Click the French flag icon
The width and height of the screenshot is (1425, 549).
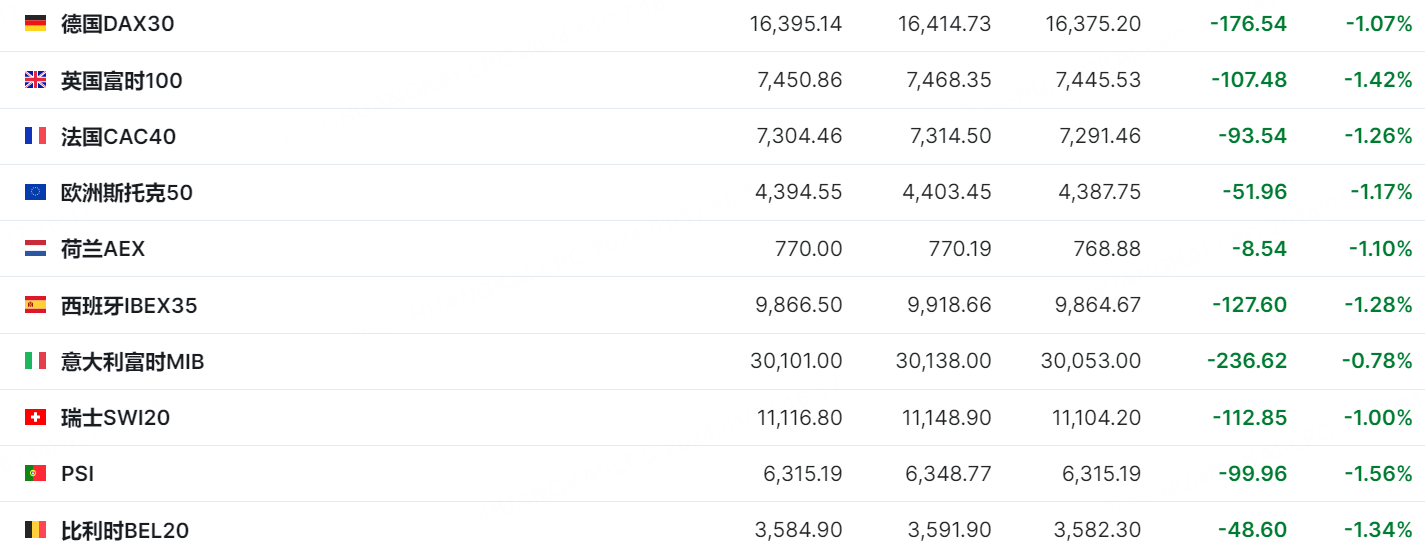tap(35, 136)
